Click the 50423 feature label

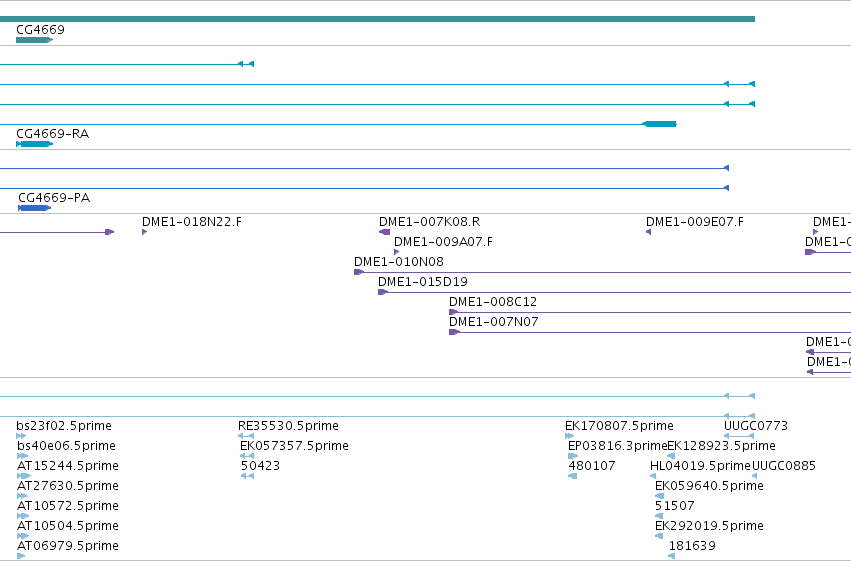(261, 466)
